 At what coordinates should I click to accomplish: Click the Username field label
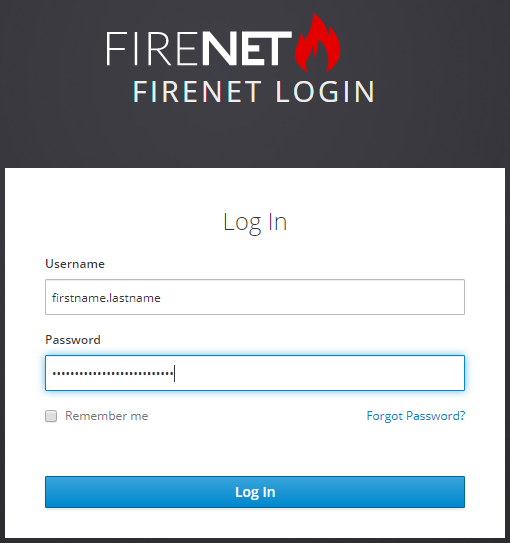(x=75, y=264)
